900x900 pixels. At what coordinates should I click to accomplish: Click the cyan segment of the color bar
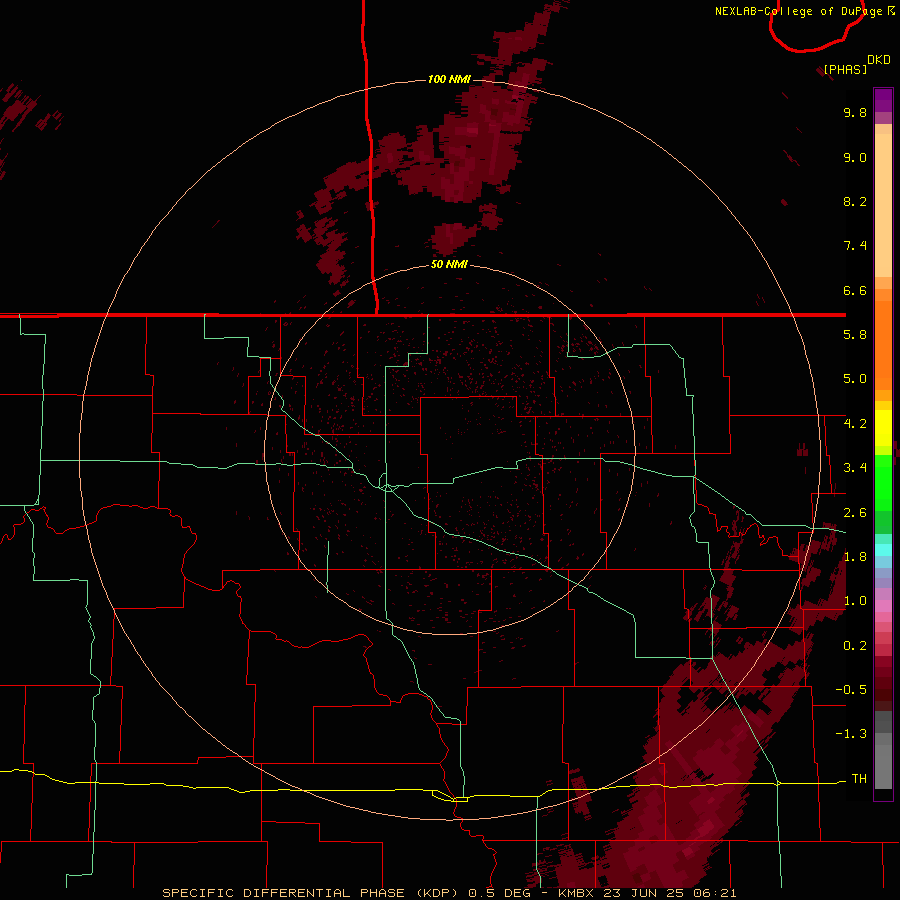click(x=883, y=550)
